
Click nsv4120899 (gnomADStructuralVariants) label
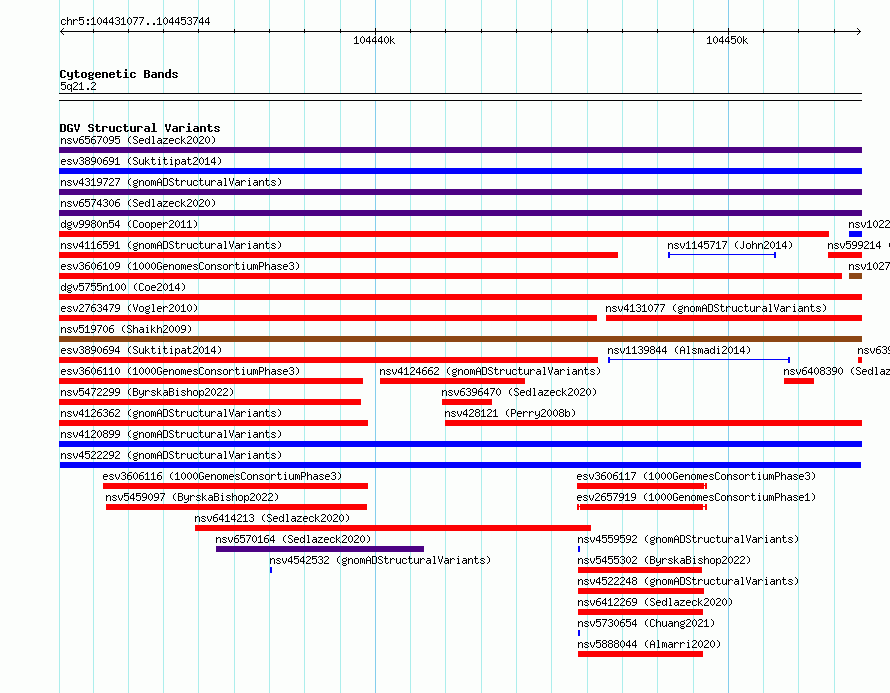pyautogui.click(x=171, y=434)
